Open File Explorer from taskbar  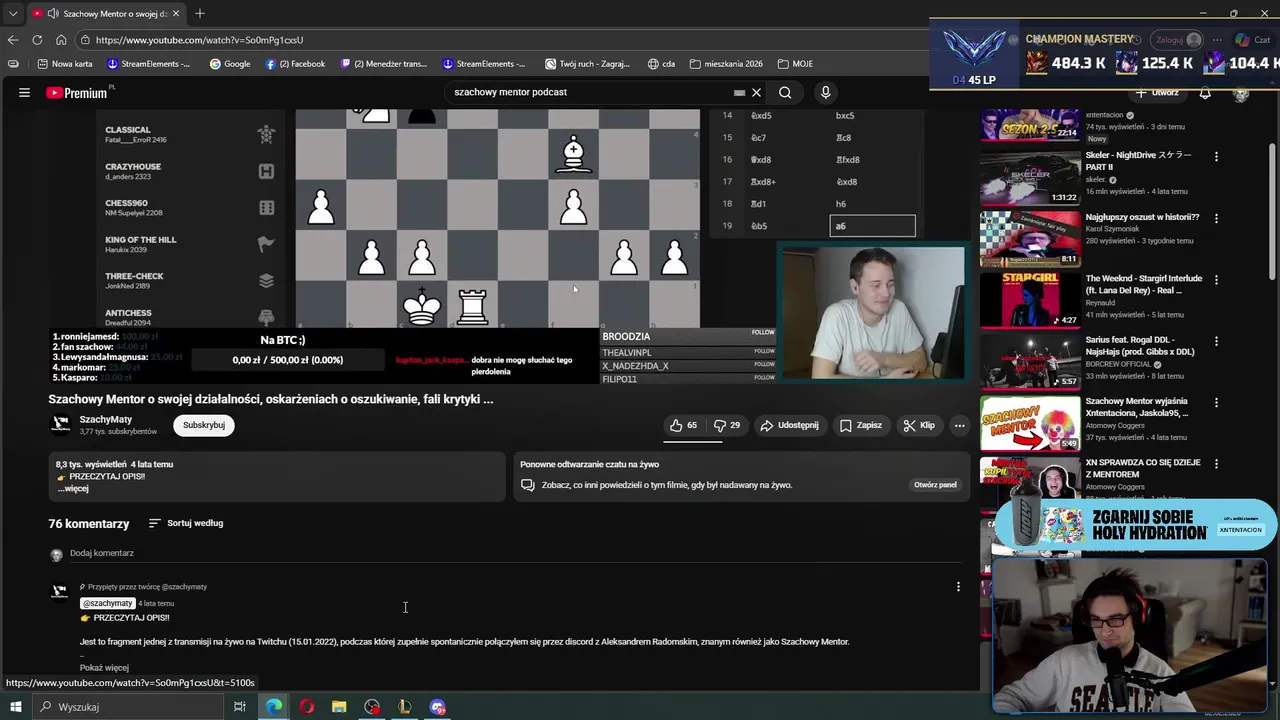point(339,707)
